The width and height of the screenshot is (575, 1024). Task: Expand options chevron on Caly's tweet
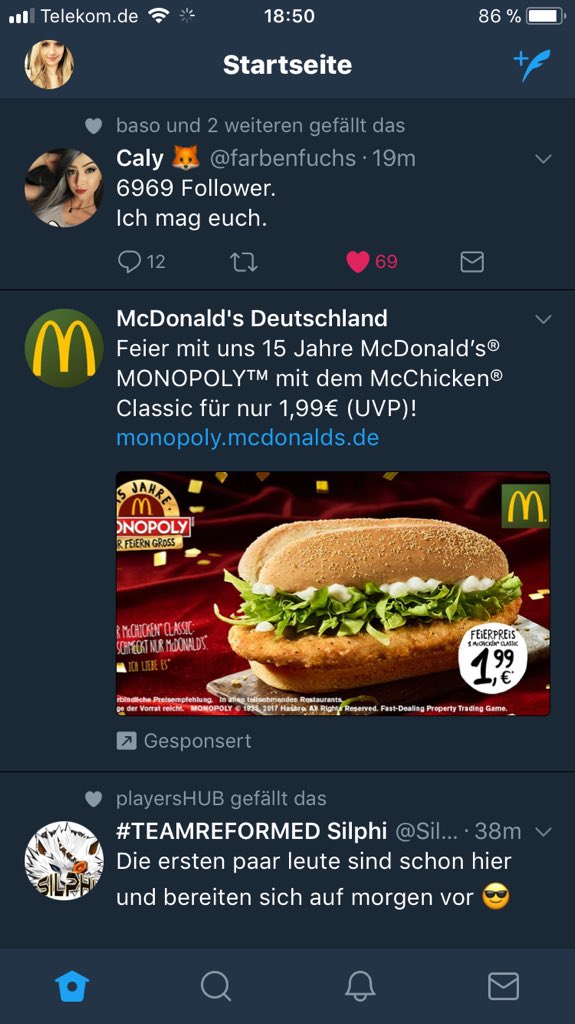click(x=543, y=159)
